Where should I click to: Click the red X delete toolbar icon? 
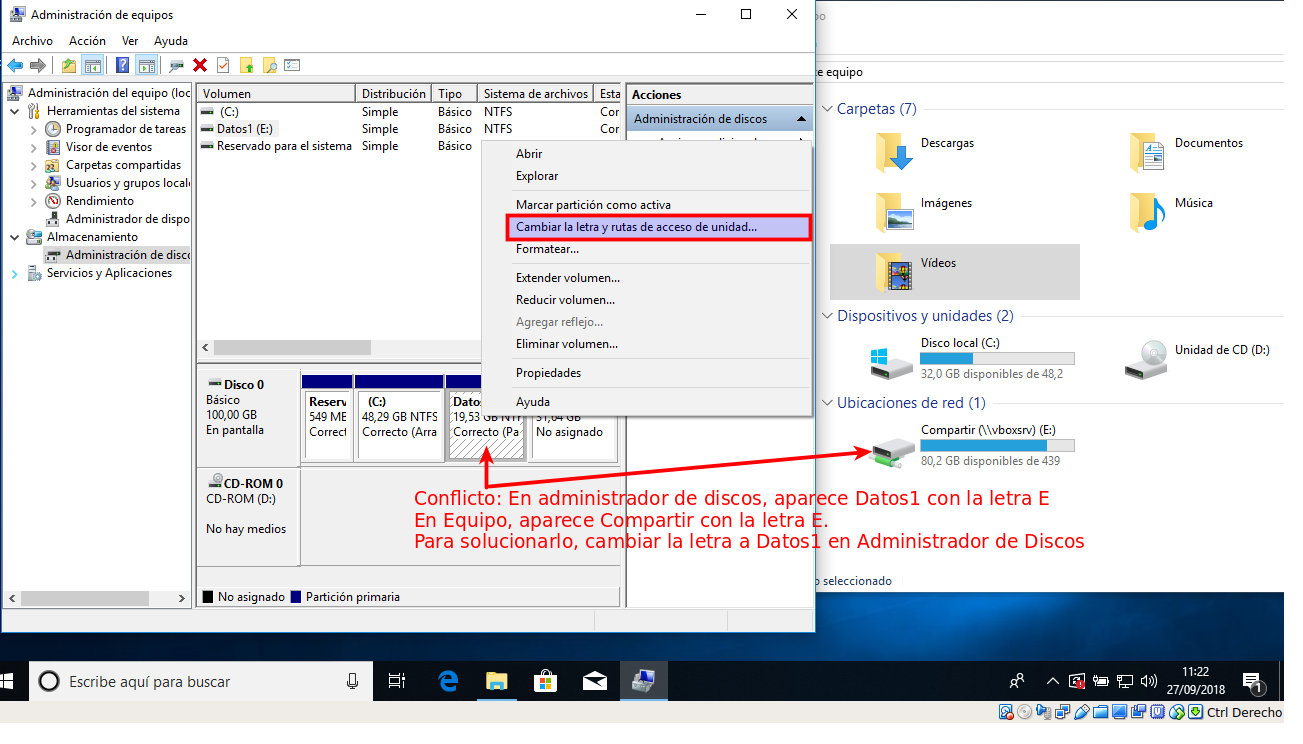pos(200,65)
